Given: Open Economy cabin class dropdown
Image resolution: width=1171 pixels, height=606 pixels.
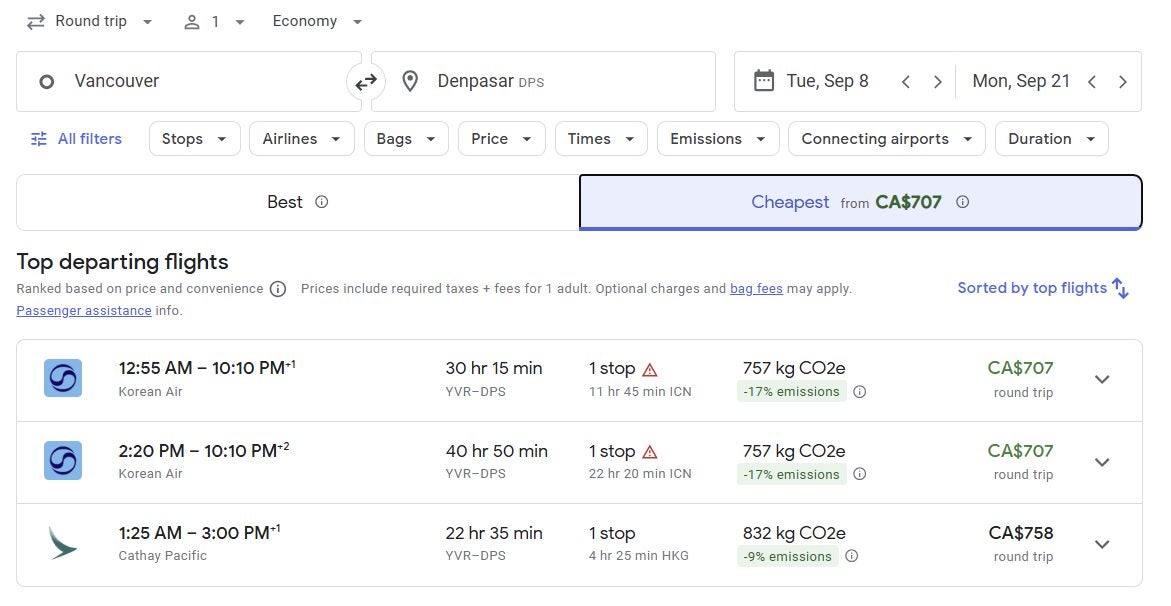Looking at the screenshot, I should click(x=317, y=21).
